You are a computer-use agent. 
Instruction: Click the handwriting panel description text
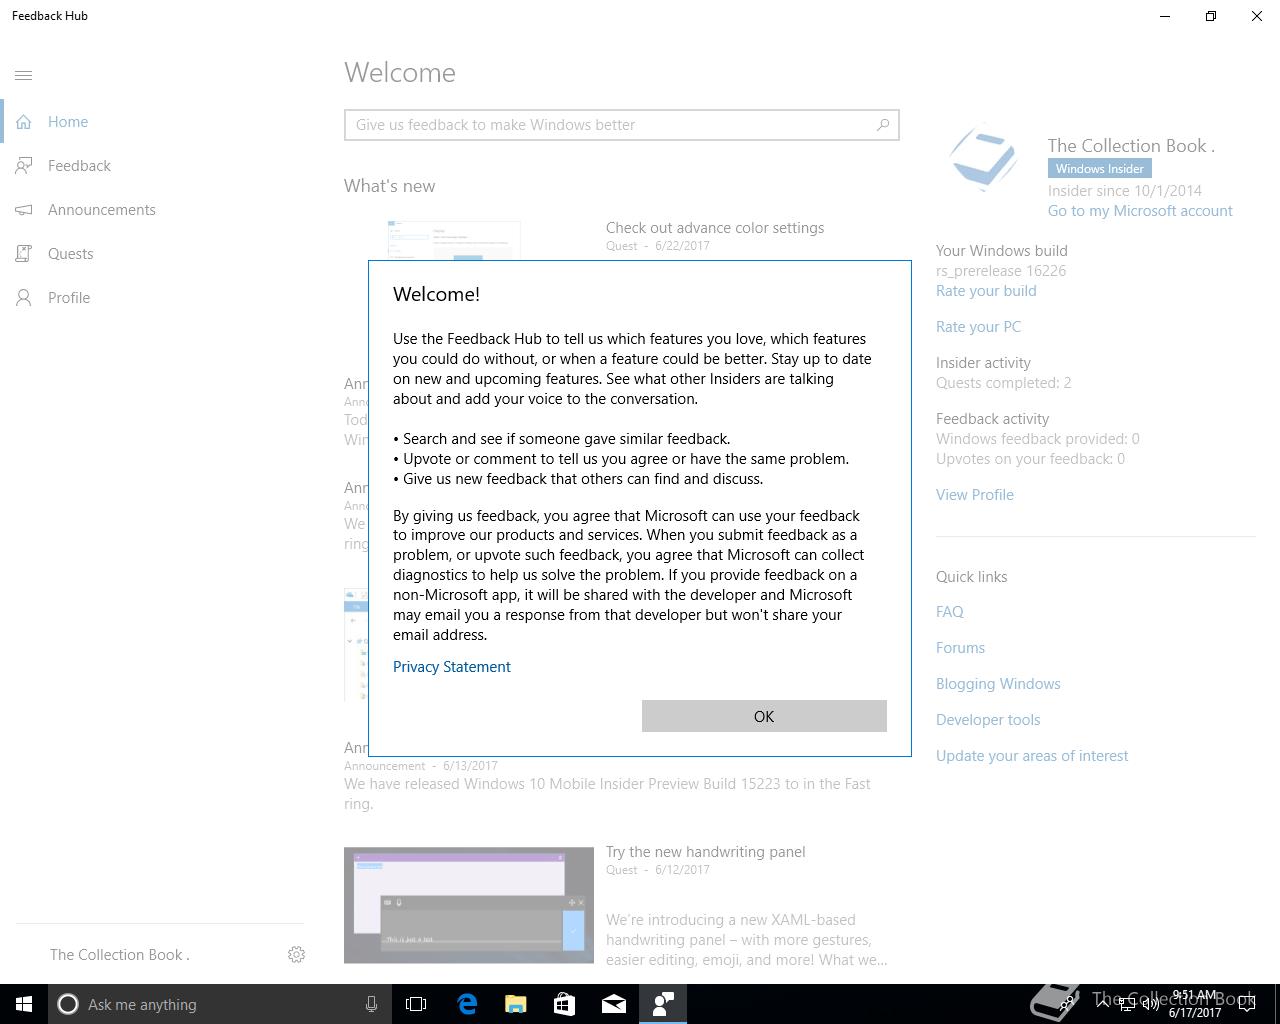click(x=746, y=940)
